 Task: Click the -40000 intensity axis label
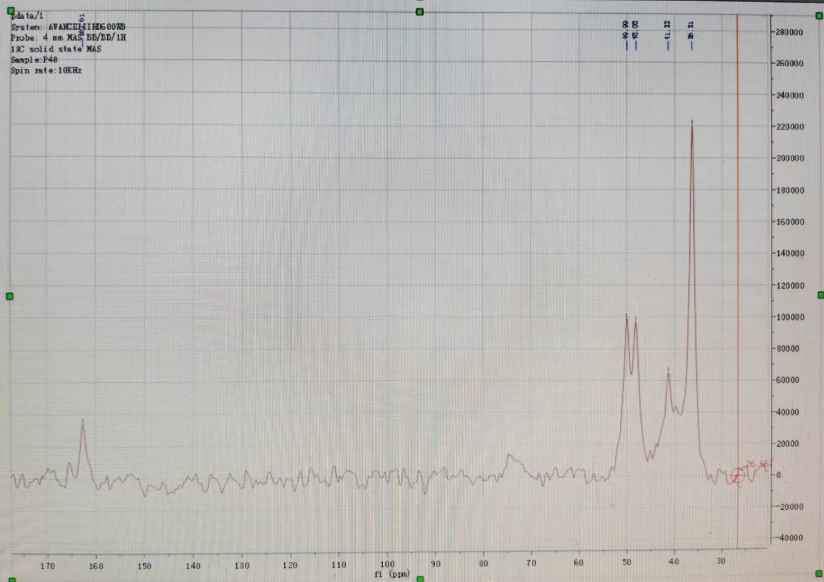click(x=789, y=538)
